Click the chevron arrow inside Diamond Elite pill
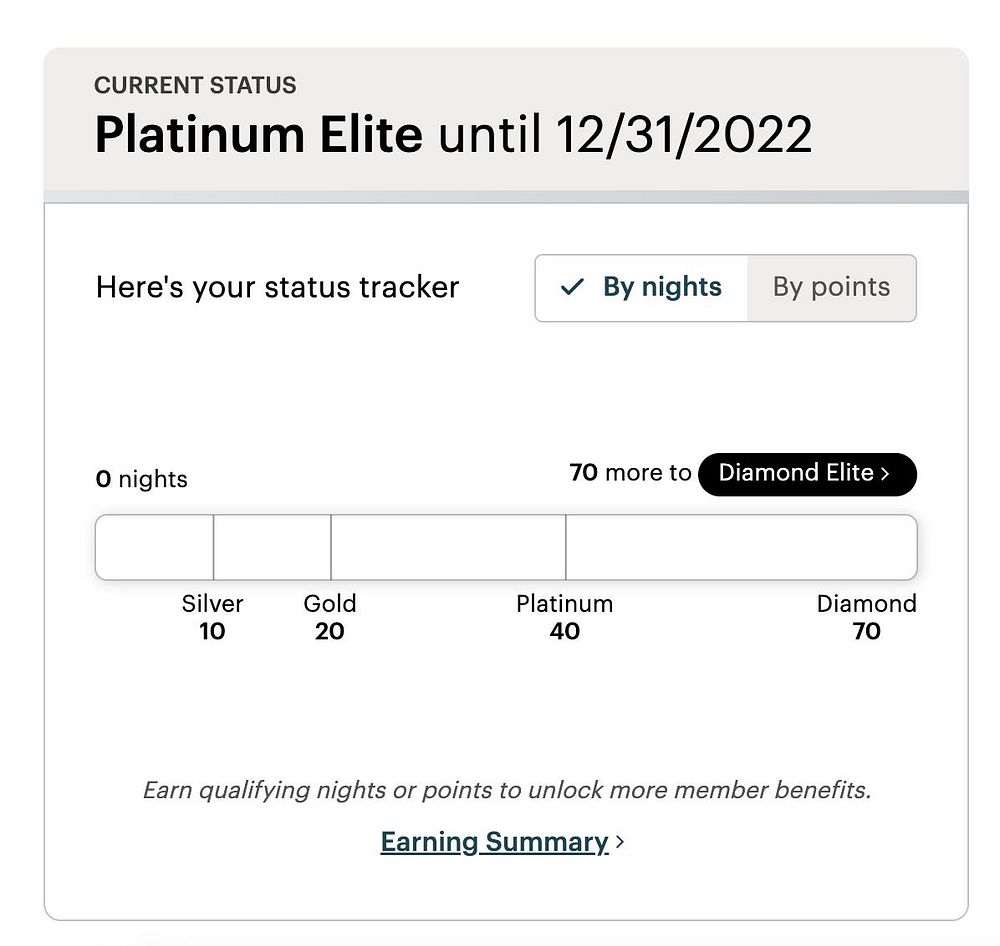The image size is (1000, 946). click(885, 474)
